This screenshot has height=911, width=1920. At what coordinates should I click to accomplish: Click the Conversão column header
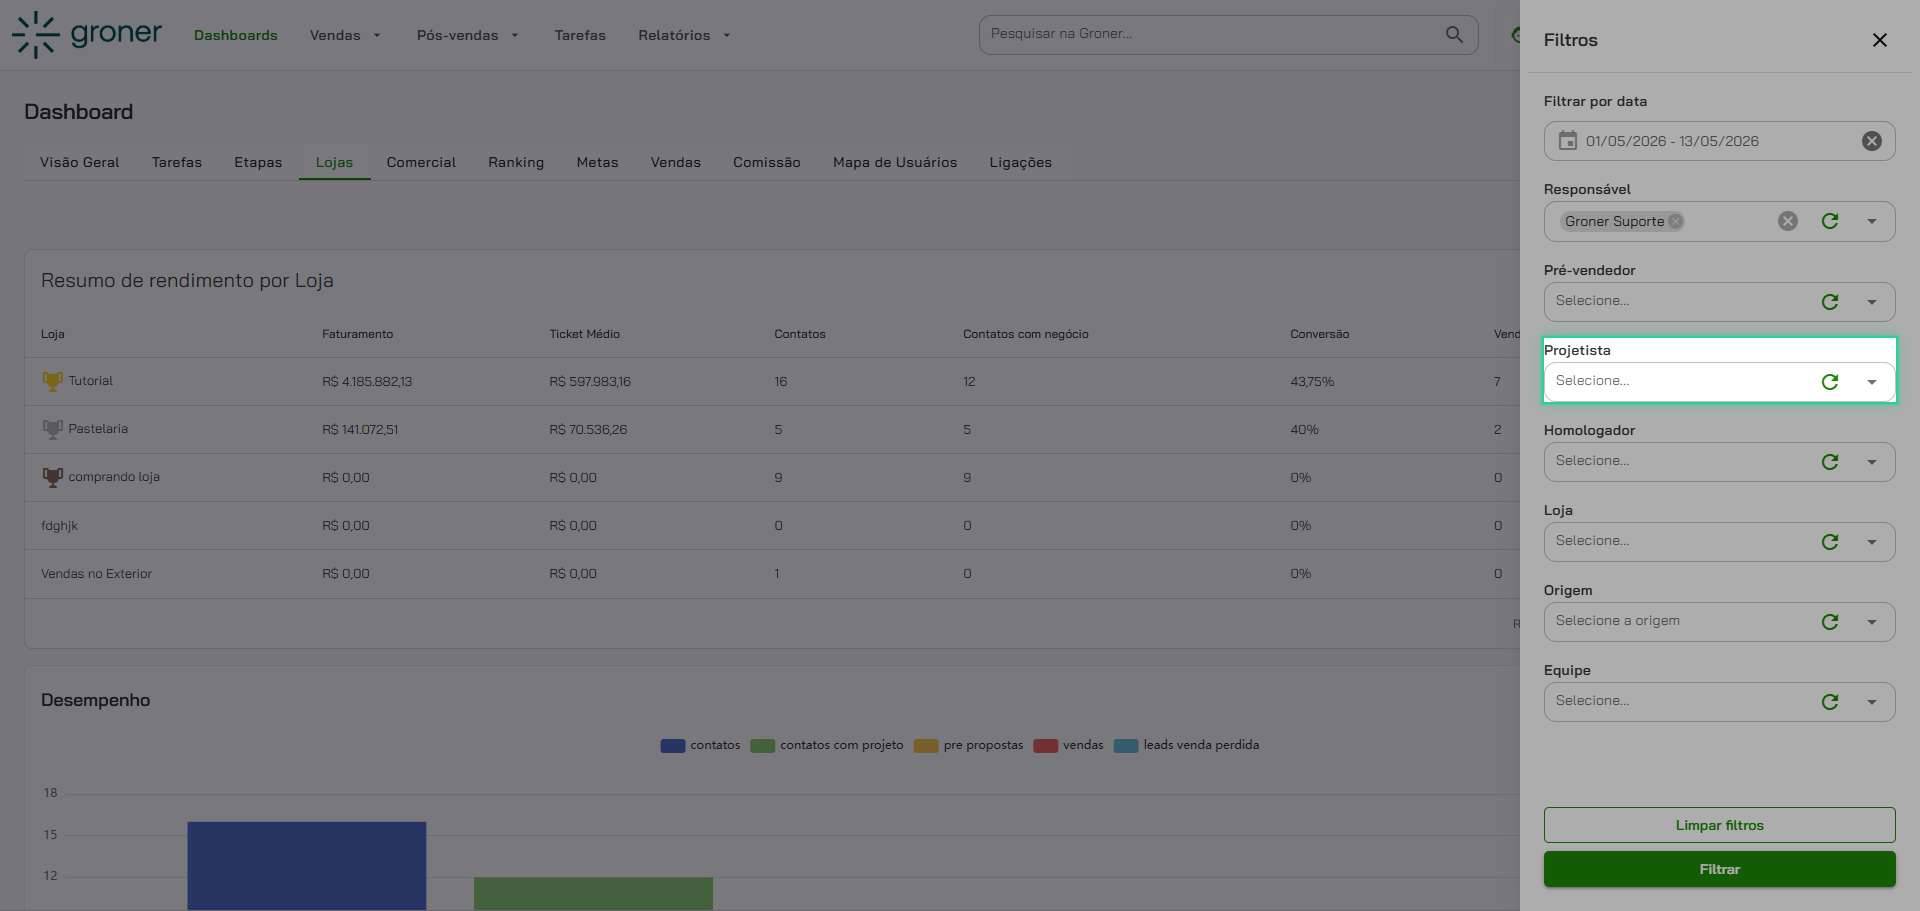pyautogui.click(x=1319, y=334)
